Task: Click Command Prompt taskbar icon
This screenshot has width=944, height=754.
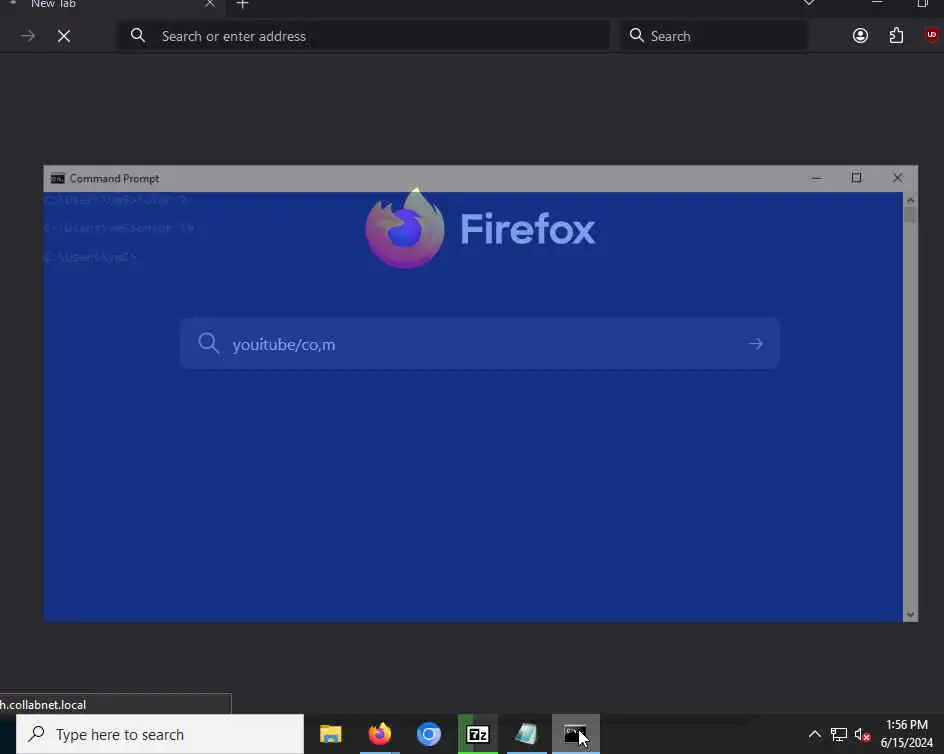Action: tap(576, 735)
